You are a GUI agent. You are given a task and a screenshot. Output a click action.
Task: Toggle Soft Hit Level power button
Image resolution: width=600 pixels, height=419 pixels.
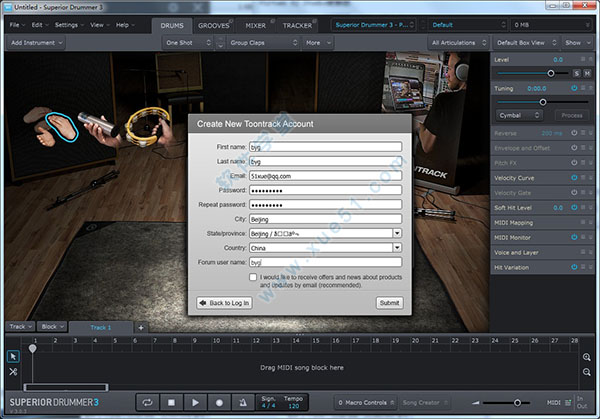tap(574, 207)
